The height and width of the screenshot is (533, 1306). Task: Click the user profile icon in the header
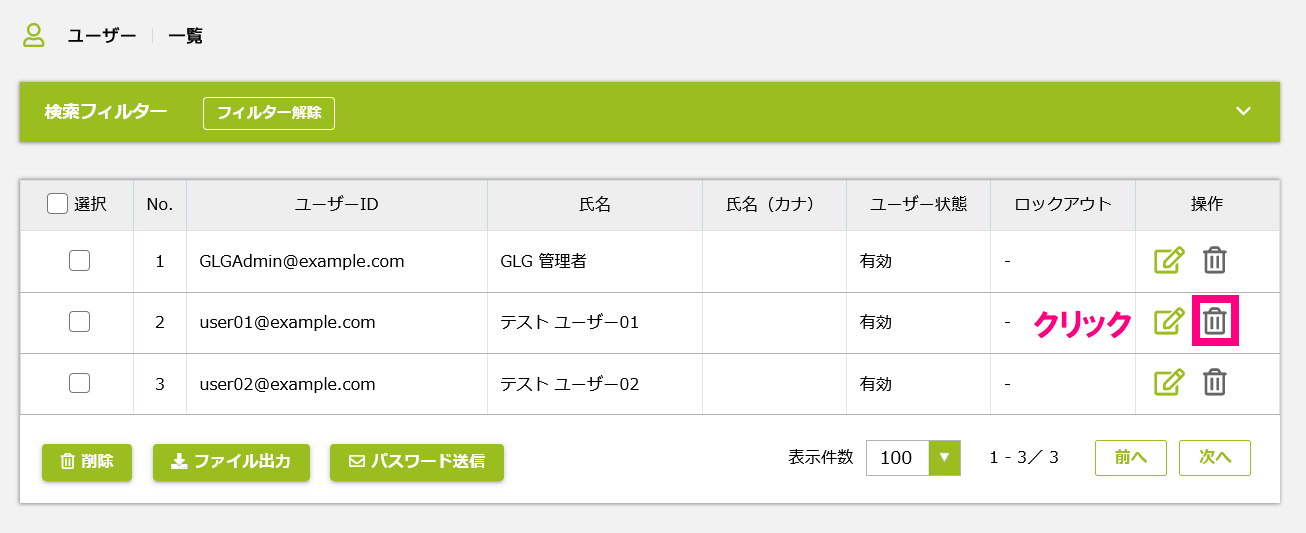point(34,36)
